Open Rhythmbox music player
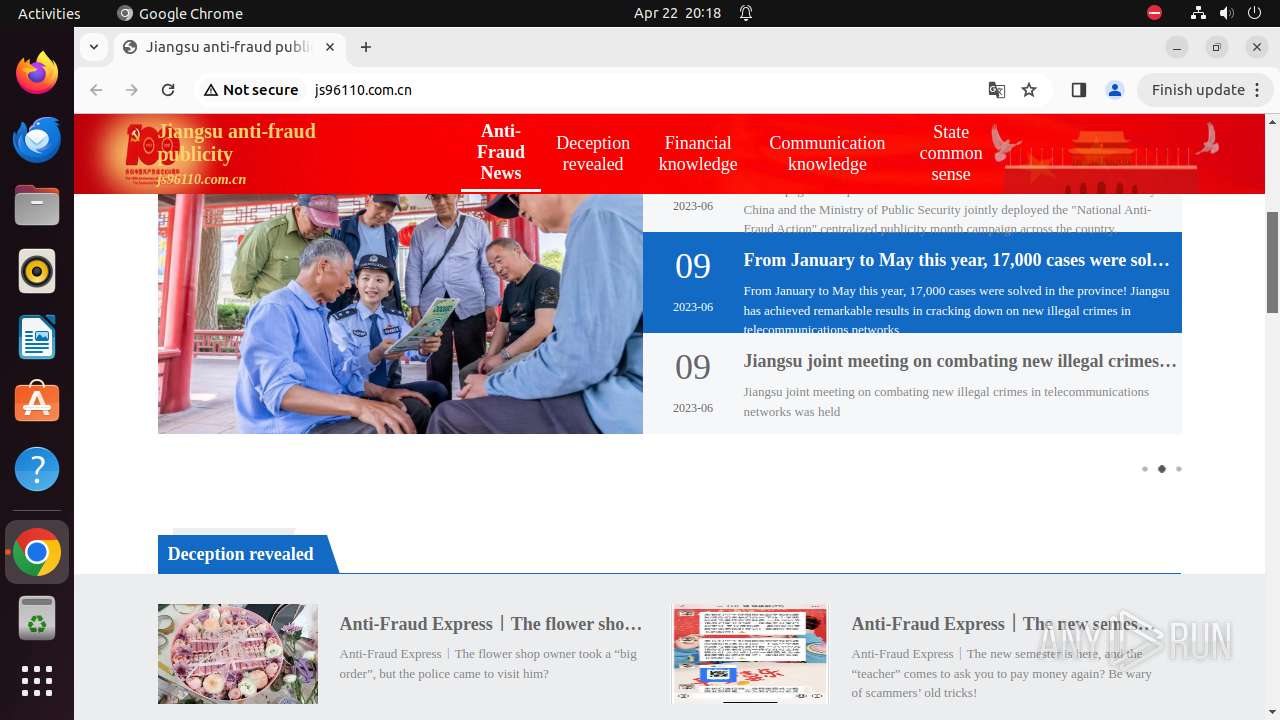 (37, 271)
